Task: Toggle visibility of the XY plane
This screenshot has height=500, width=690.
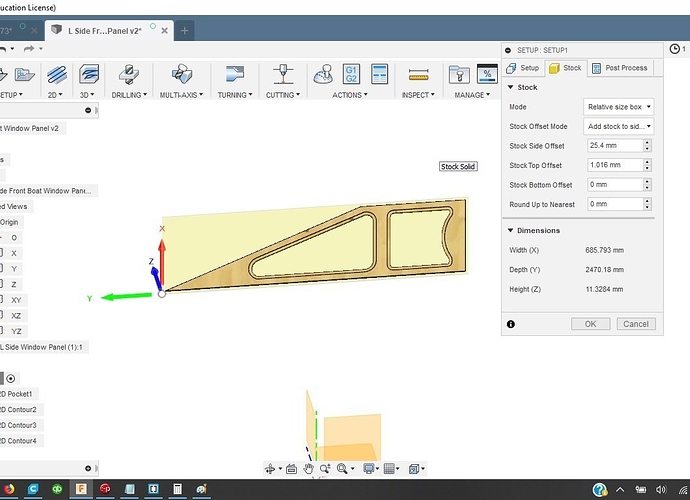Action: tap(1, 300)
